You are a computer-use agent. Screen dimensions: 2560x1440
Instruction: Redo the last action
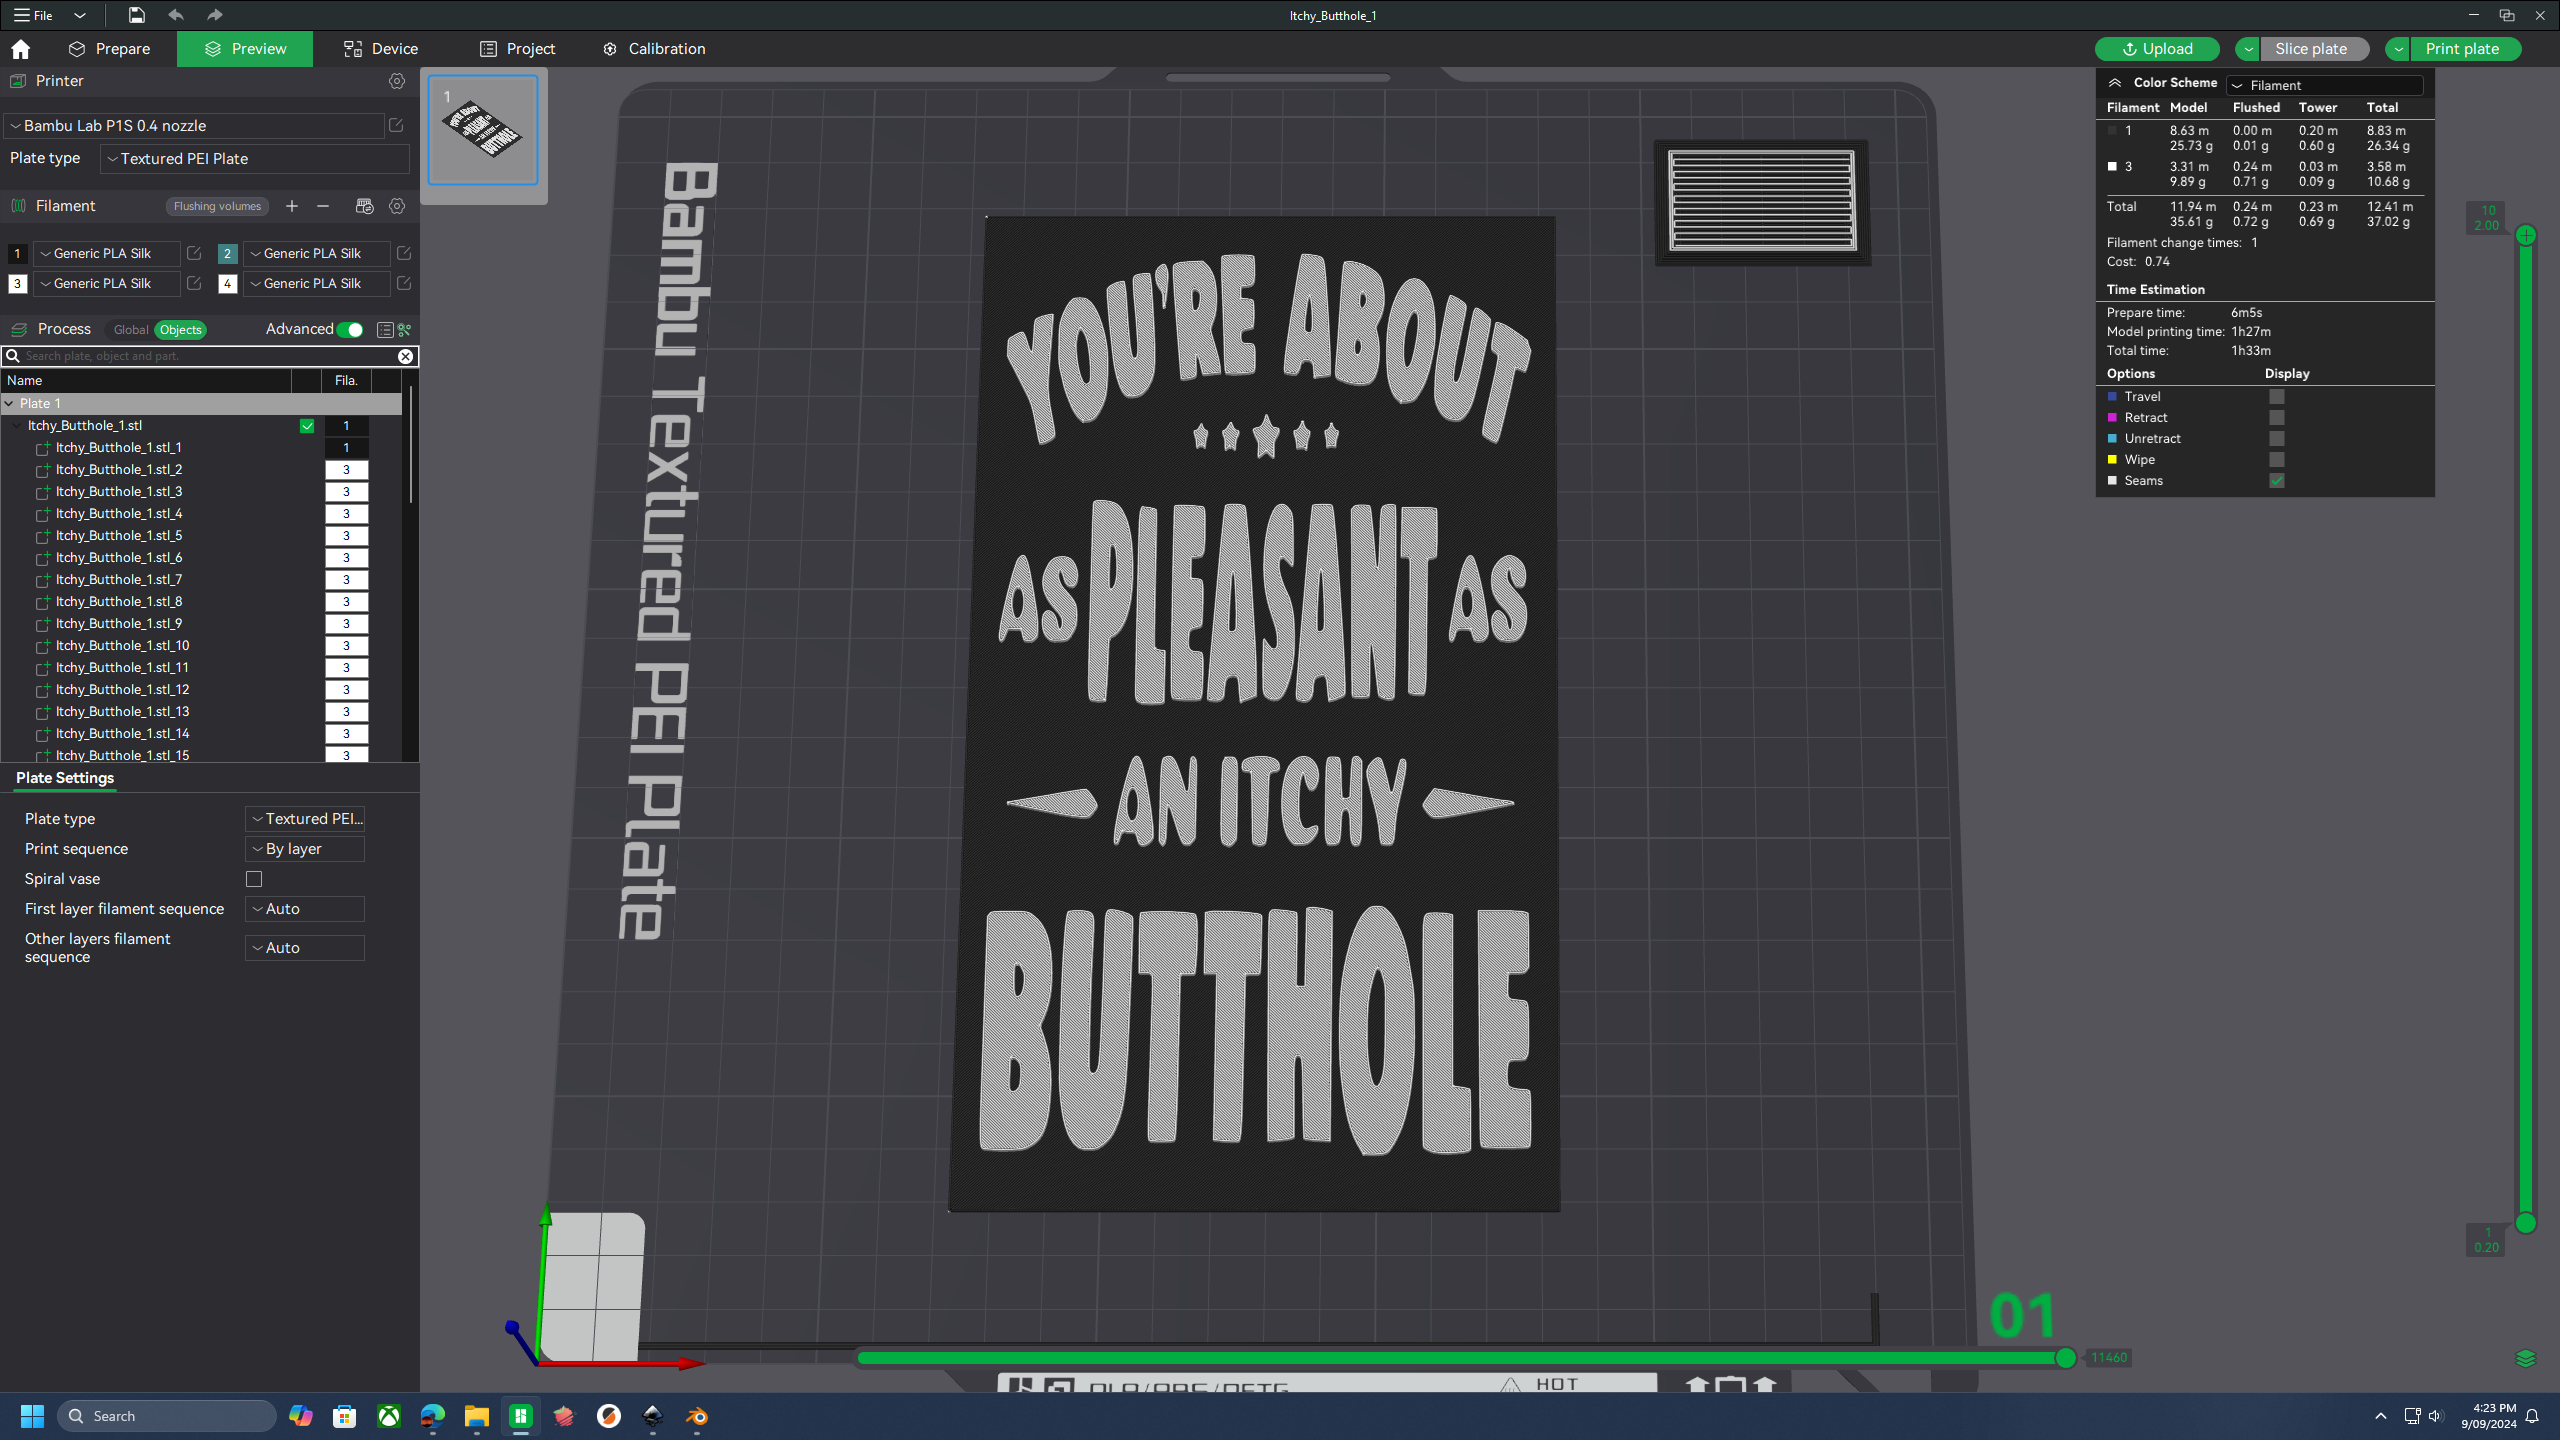(x=214, y=15)
